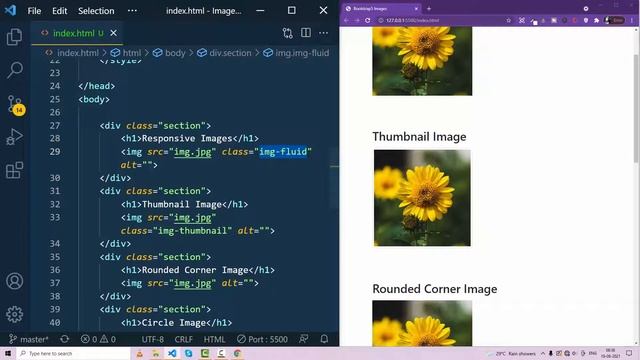This screenshot has height=360, width=640.
Task: Reload the page in the browser
Action: (x=368, y=20)
